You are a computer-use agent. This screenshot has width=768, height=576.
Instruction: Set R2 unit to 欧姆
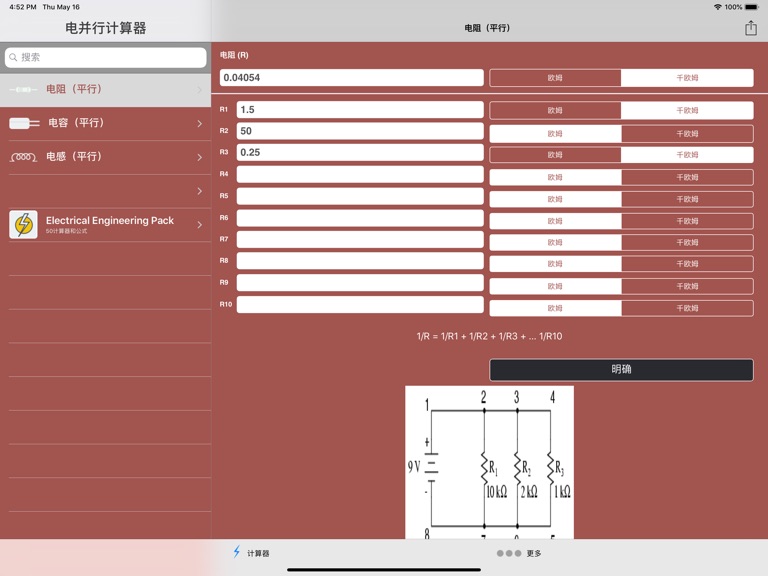coord(555,133)
